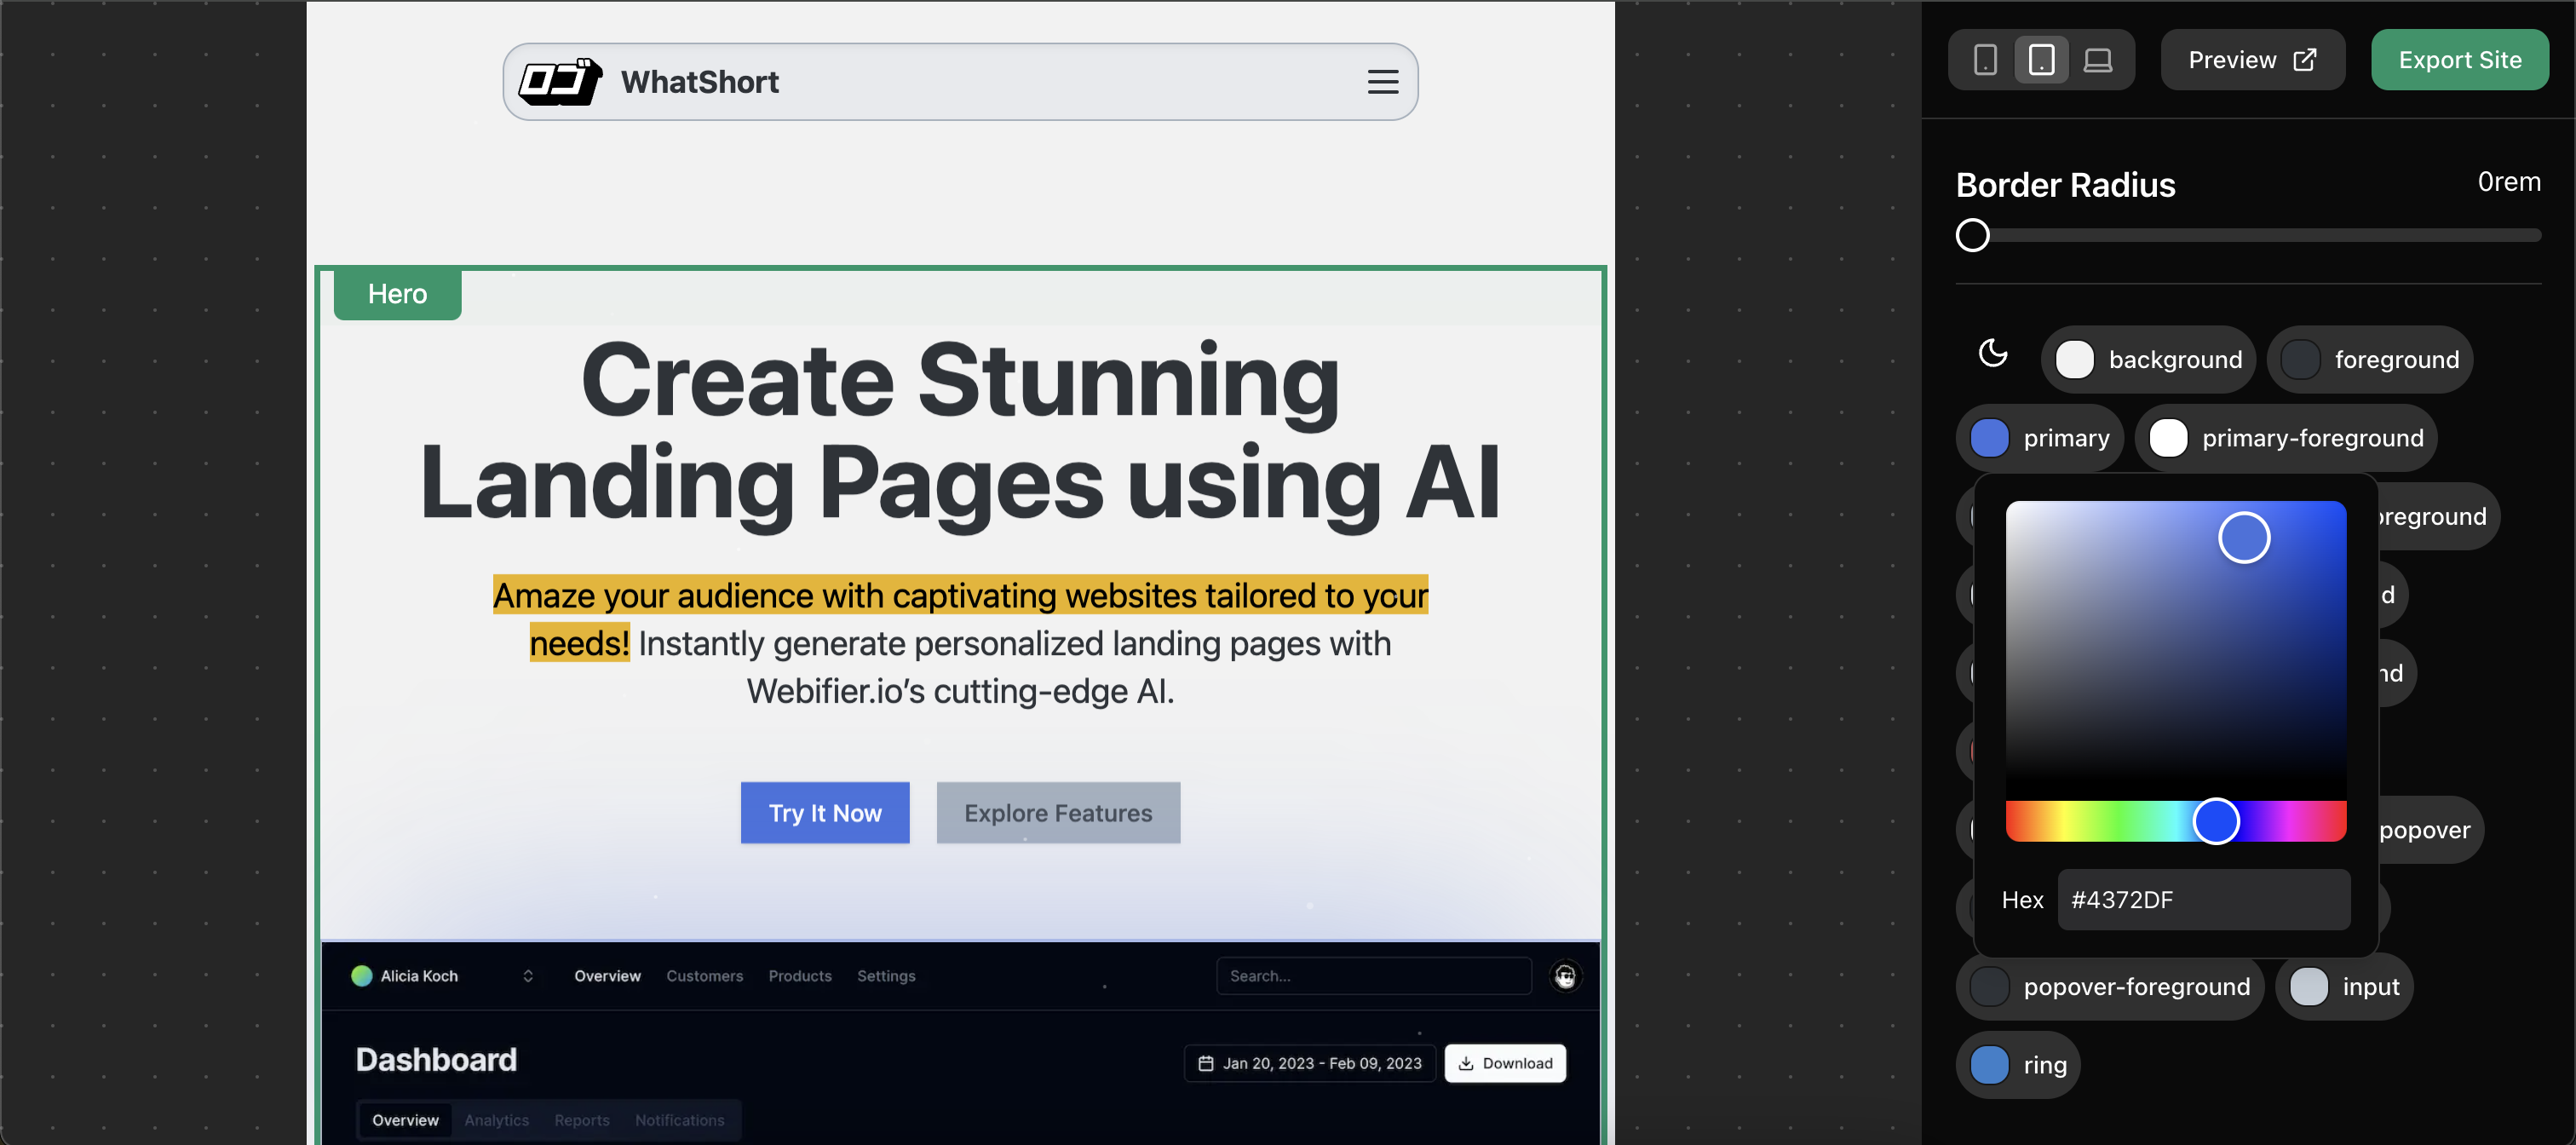2576x1145 pixels.
Task: Click the WhatShort logo icon
Action: (x=559, y=80)
